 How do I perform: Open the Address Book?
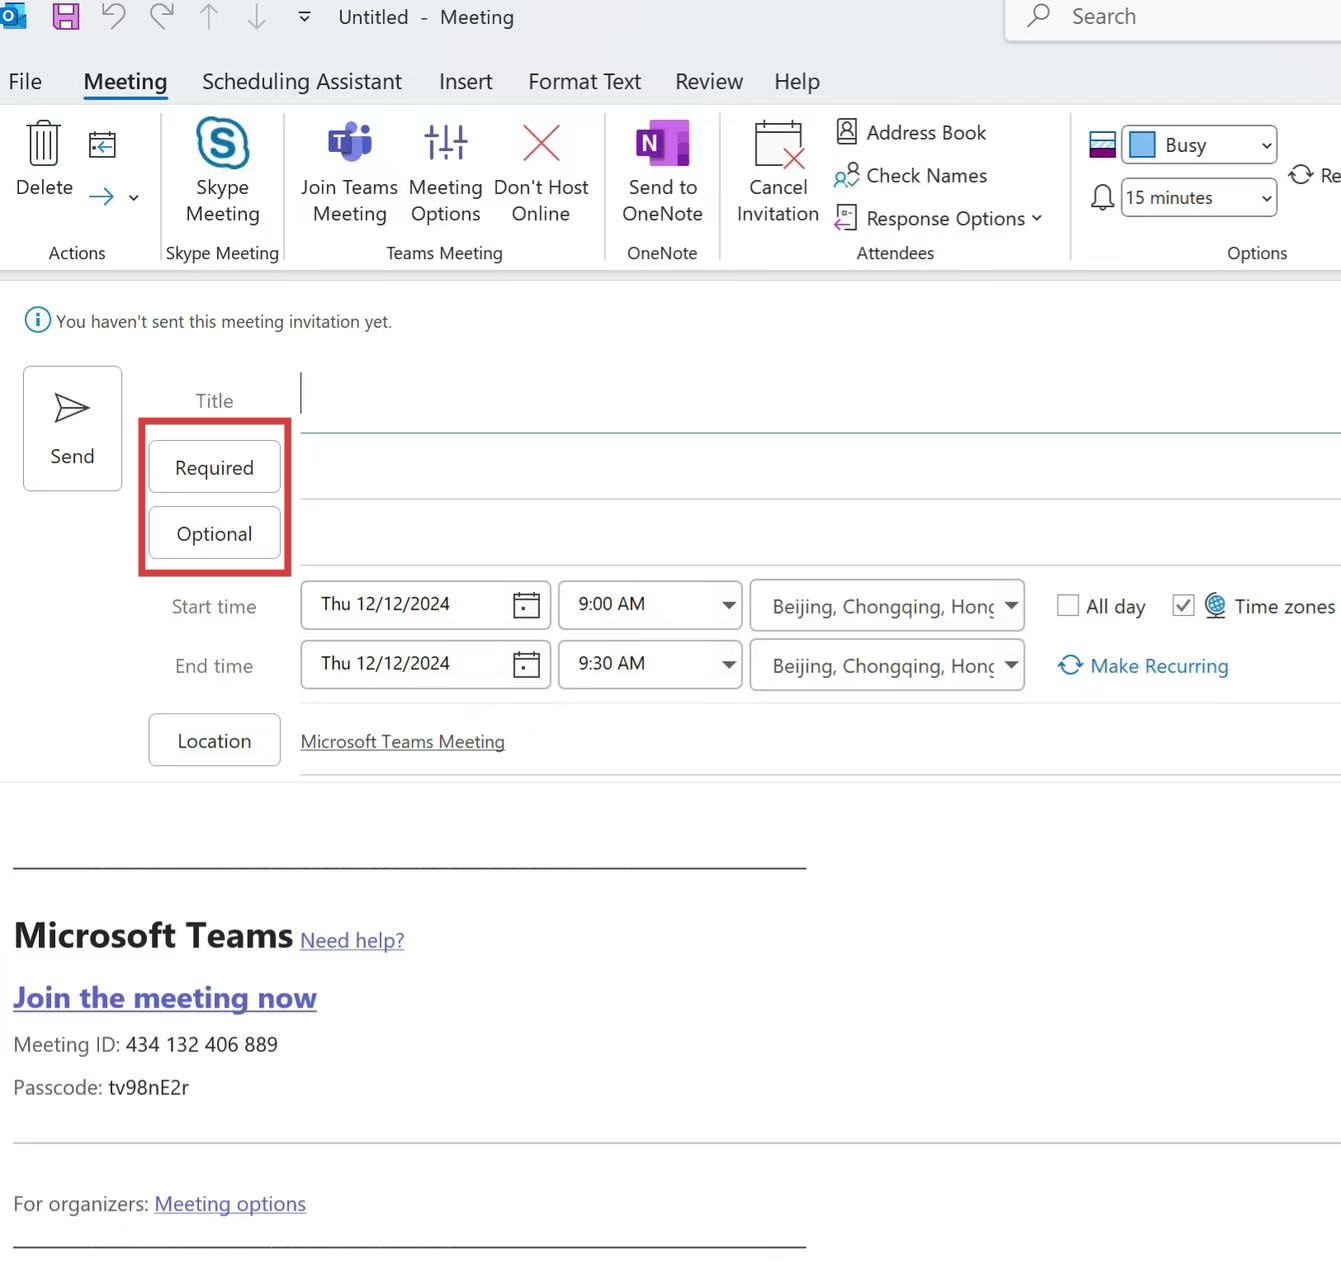click(911, 132)
